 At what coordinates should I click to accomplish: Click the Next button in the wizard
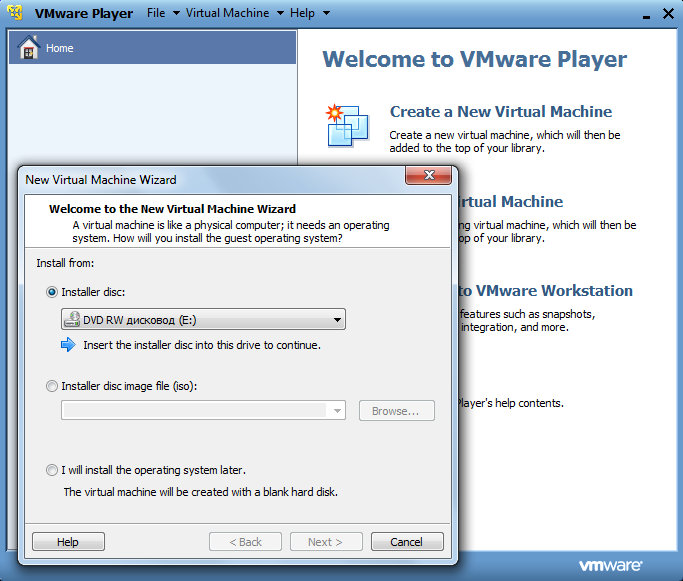tap(326, 542)
